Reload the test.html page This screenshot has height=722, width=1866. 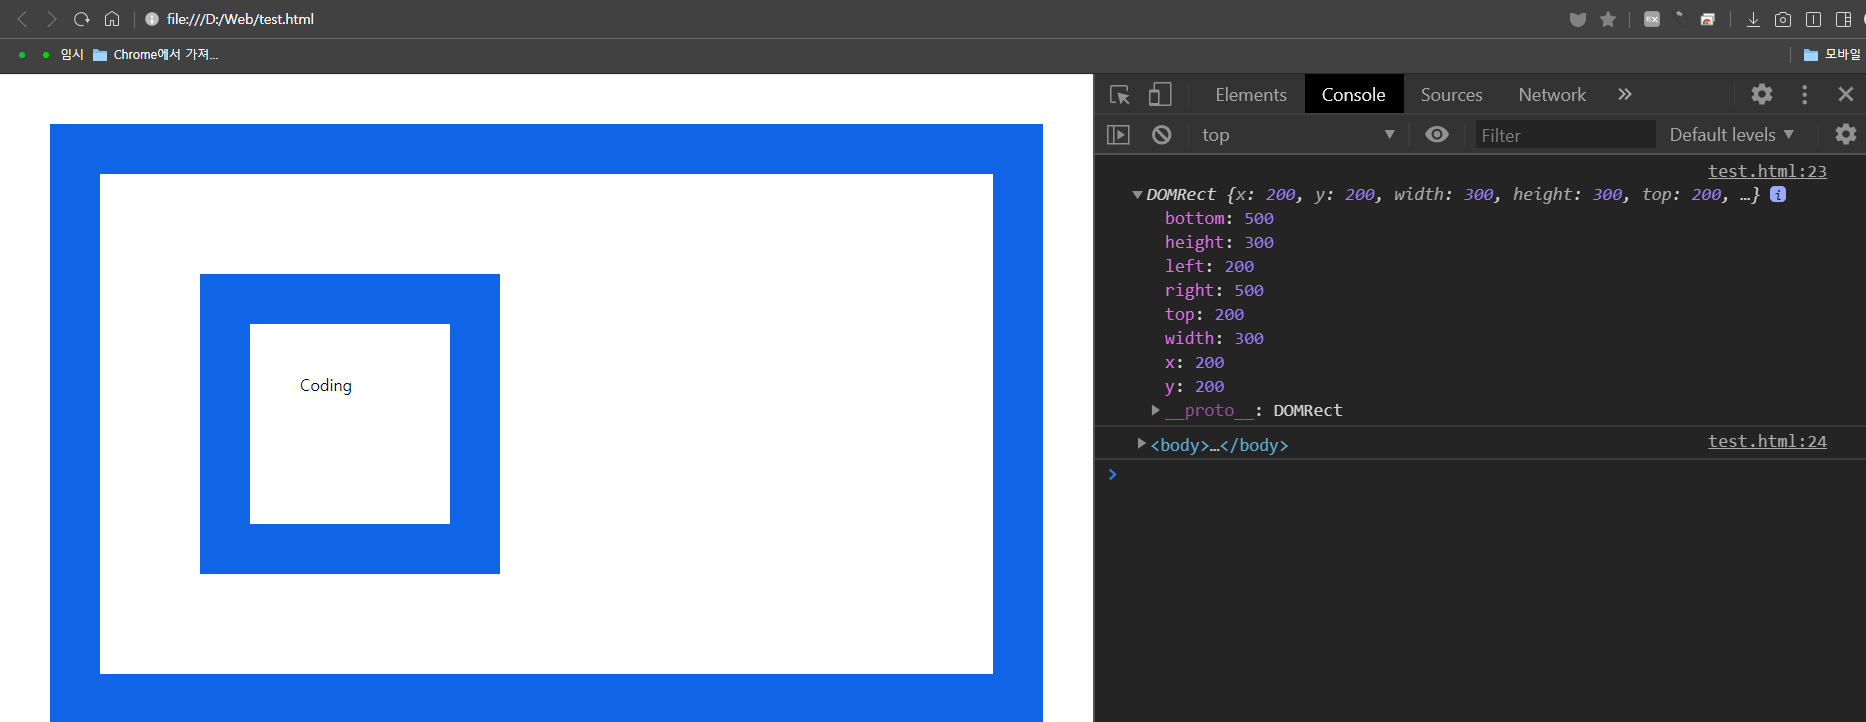tap(82, 19)
